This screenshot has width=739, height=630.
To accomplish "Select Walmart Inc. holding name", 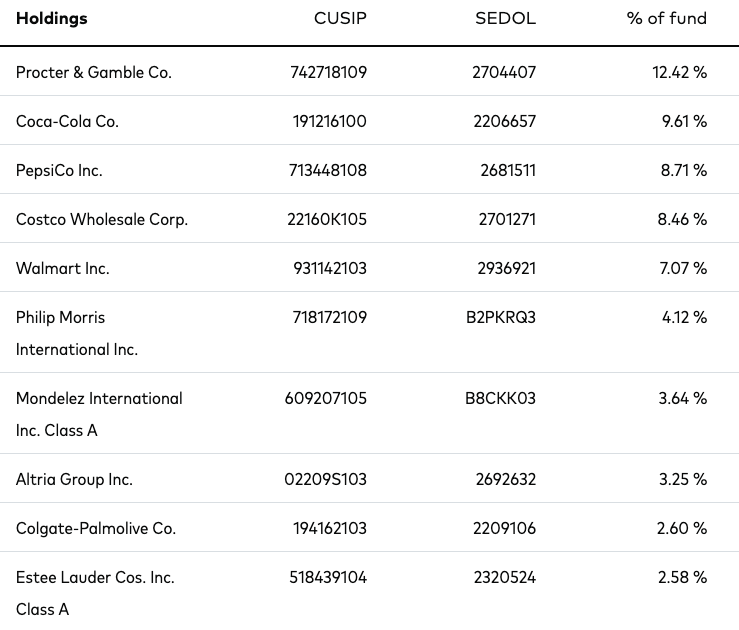I will tap(63, 268).
